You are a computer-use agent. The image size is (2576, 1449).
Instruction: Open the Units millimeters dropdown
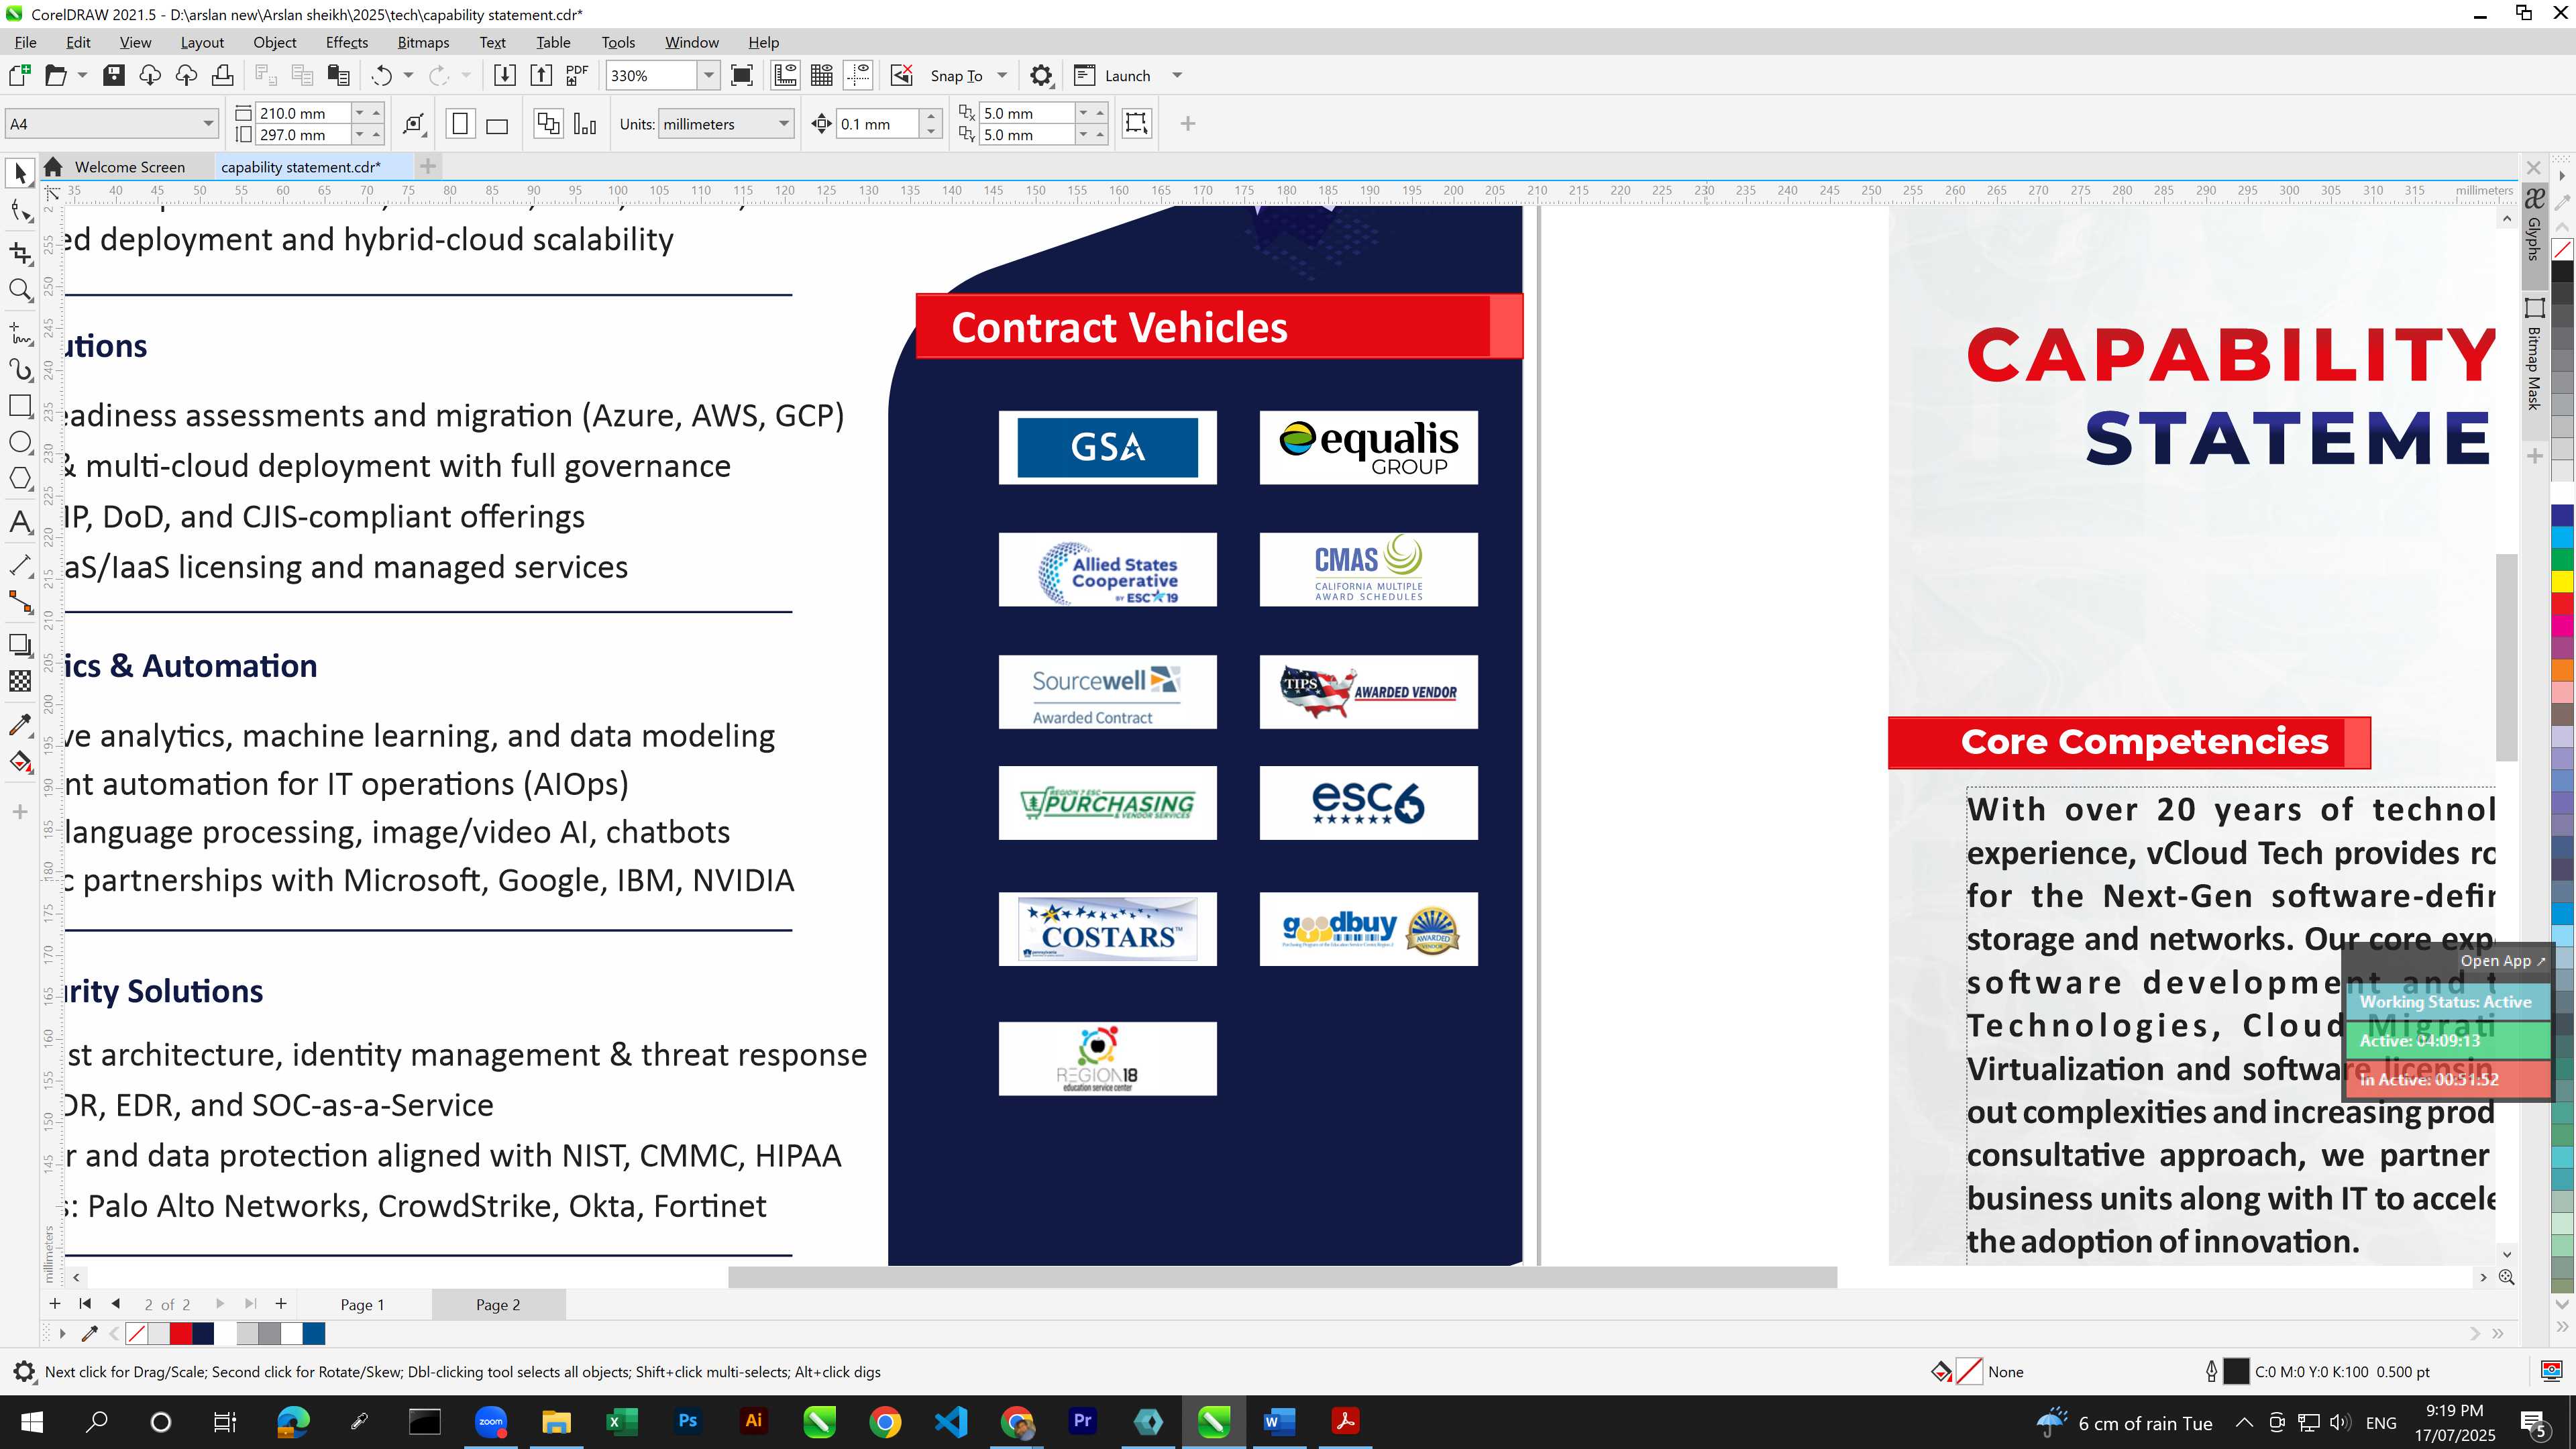[783, 124]
